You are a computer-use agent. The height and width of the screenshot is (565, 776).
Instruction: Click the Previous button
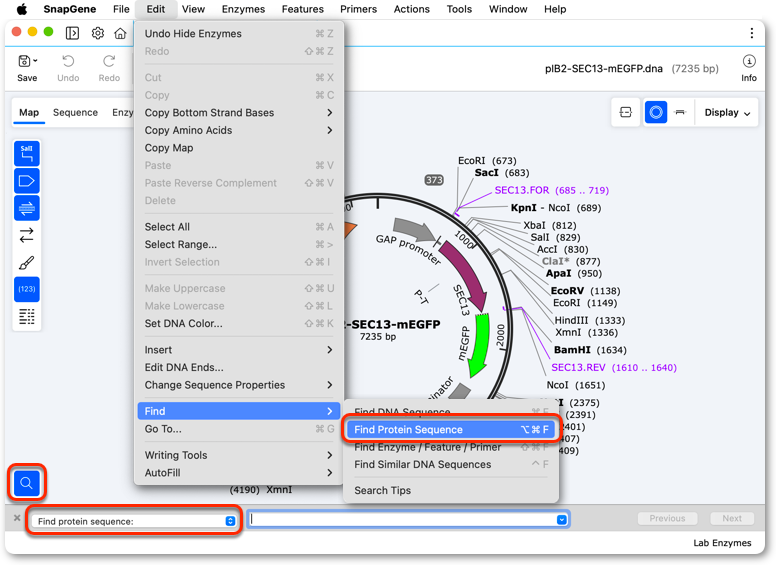[667, 518]
